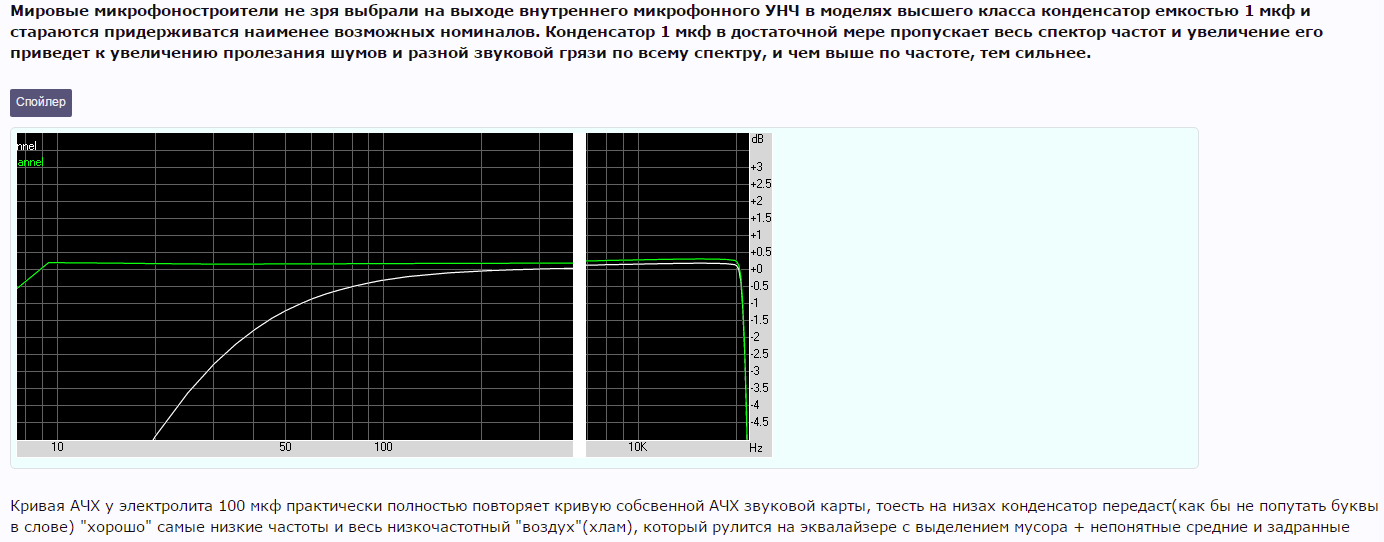Click the '+0.5' dB scale value
Image resolution: width=1384 pixels, height=542 pixels.
(761, 252)
